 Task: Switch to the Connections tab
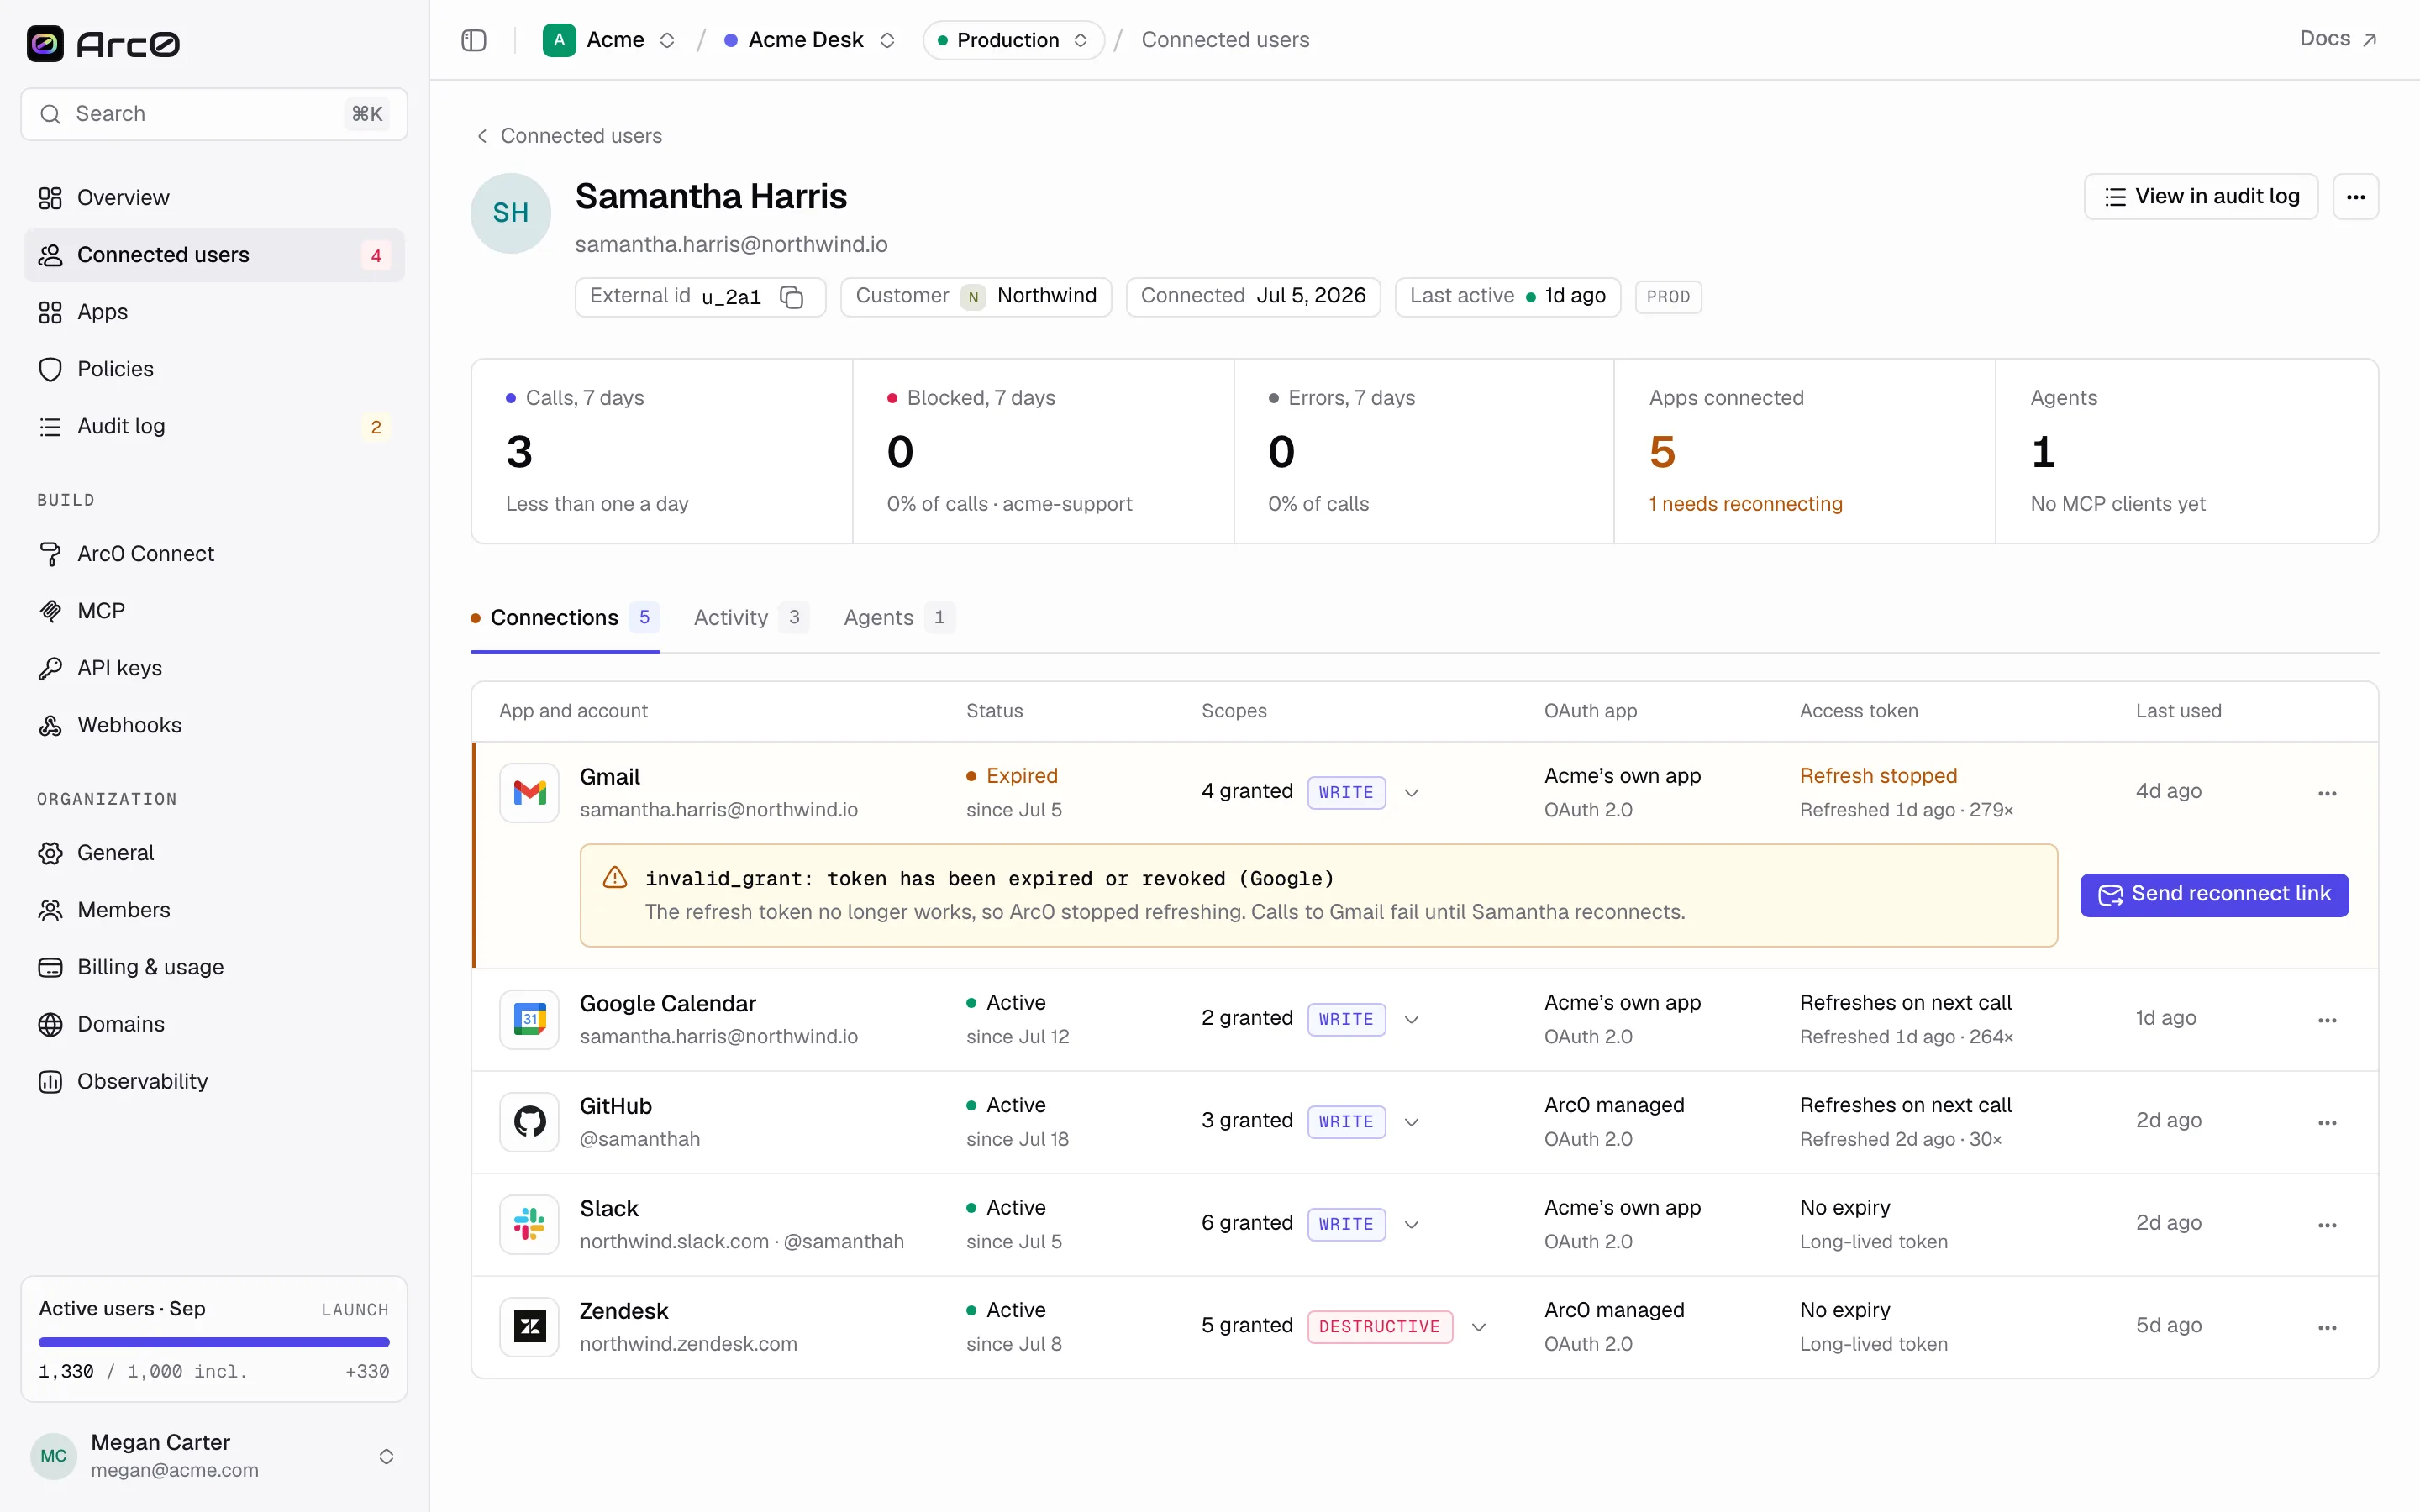(565, 618)
